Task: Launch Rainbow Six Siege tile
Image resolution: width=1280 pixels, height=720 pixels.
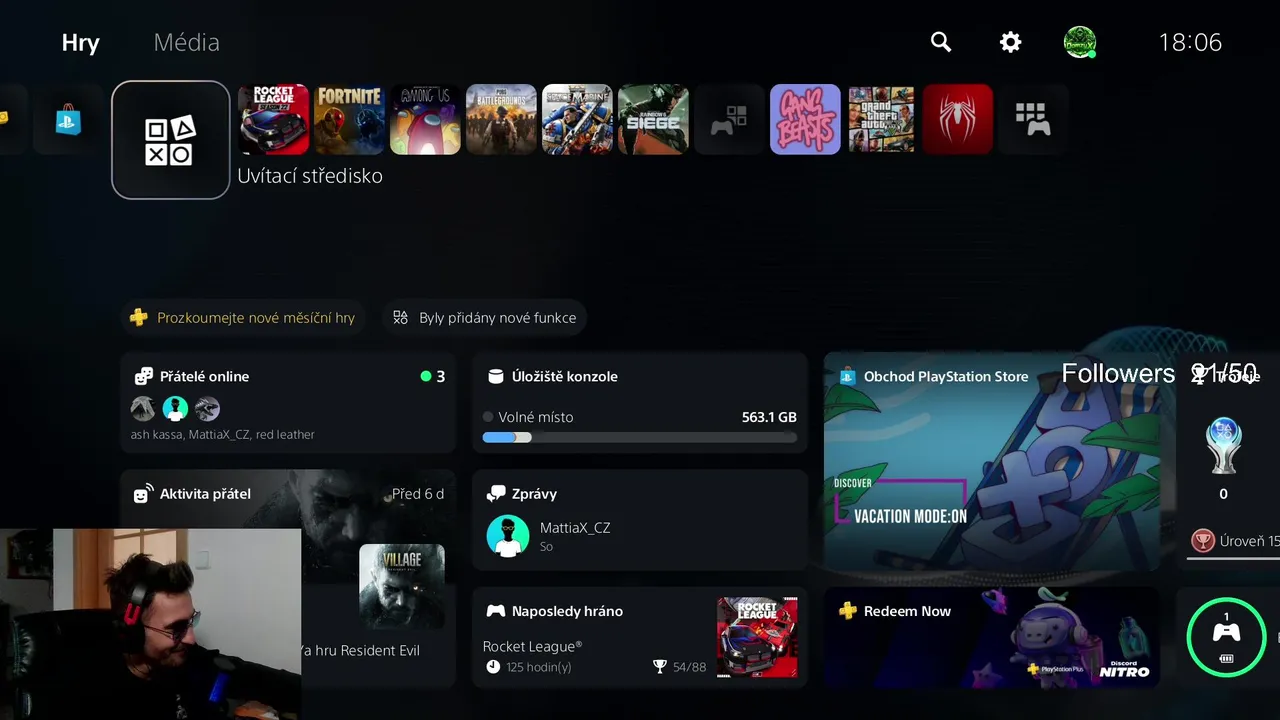Action: point(653,119)
